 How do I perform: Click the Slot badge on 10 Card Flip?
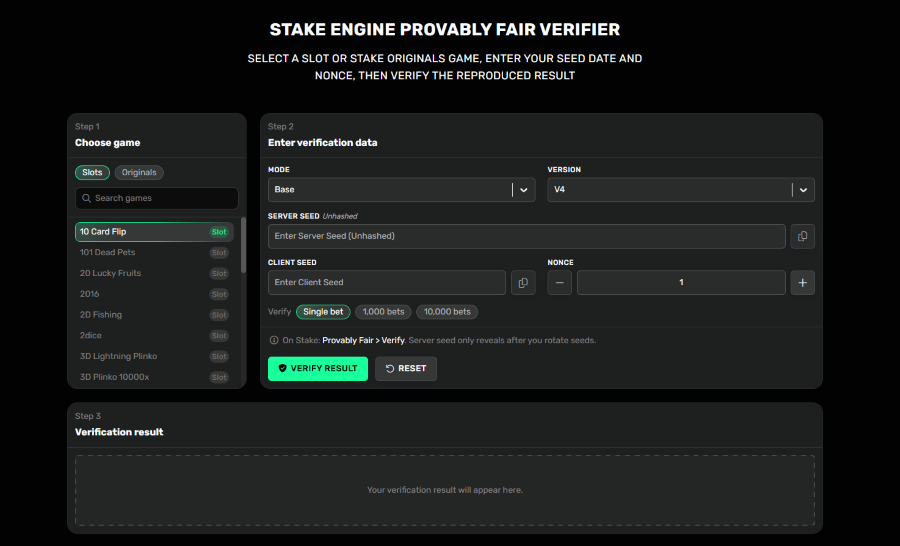(219, 232)
